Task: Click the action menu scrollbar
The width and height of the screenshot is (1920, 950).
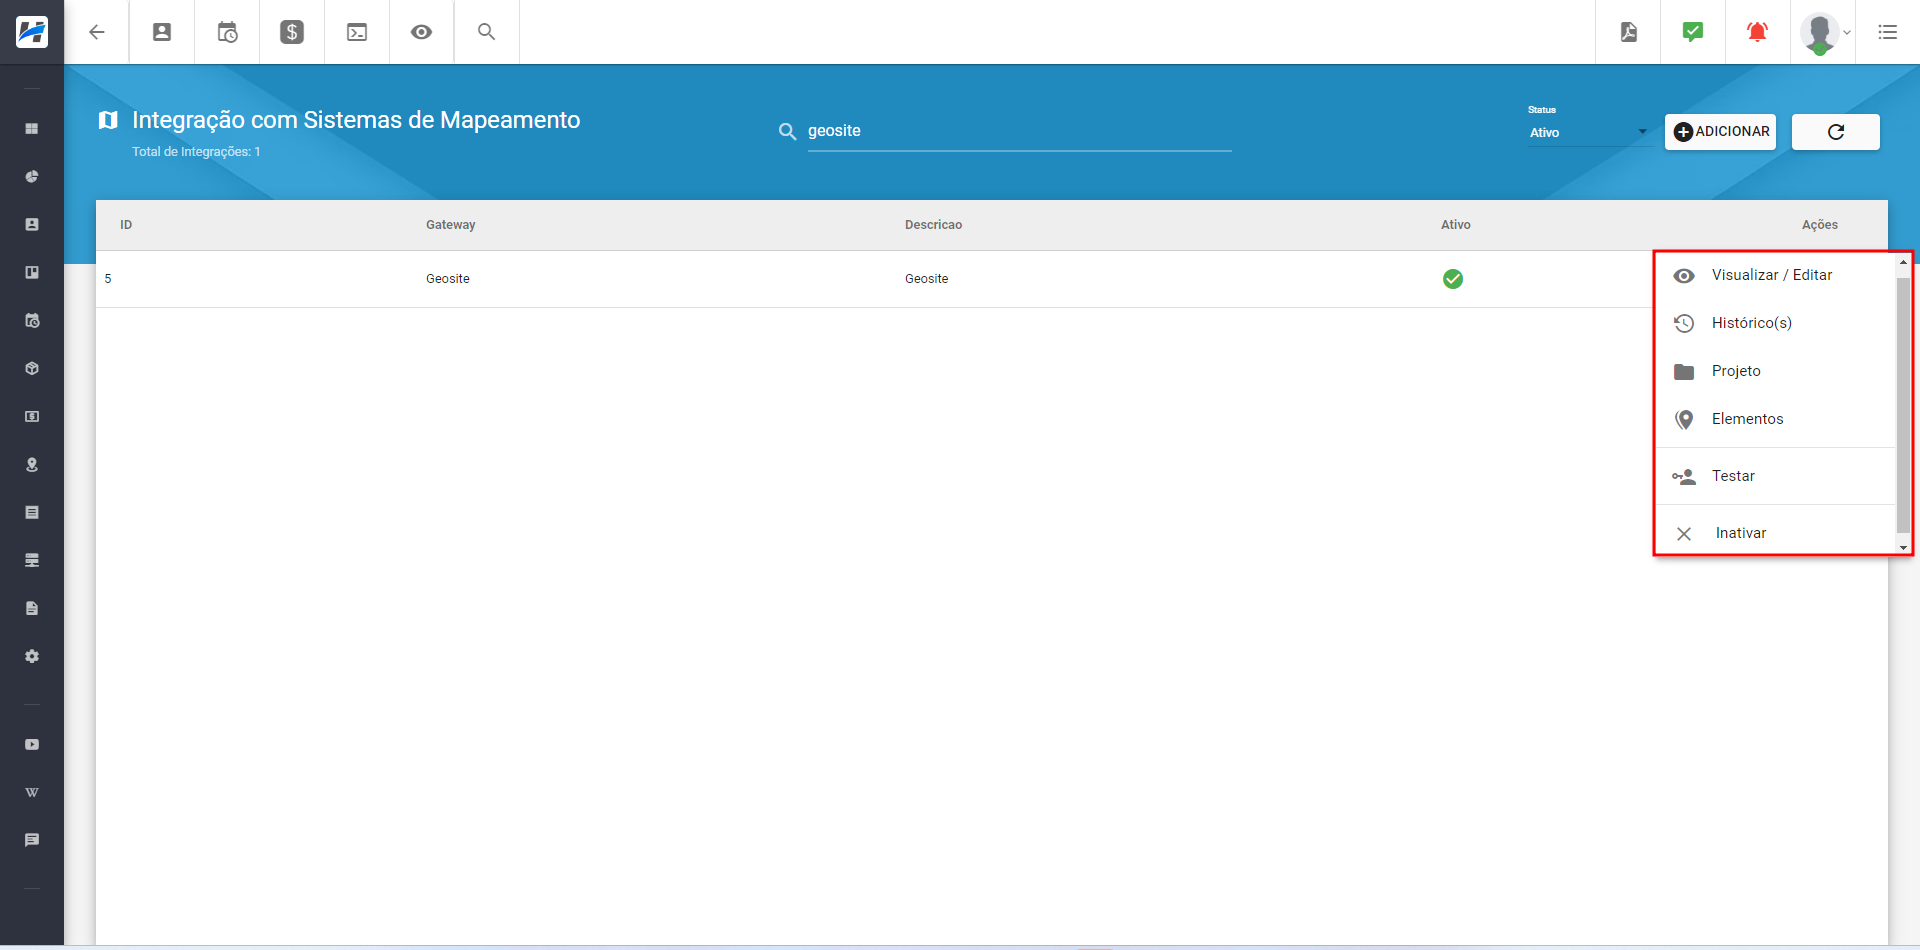Action: coord(1903,405)
